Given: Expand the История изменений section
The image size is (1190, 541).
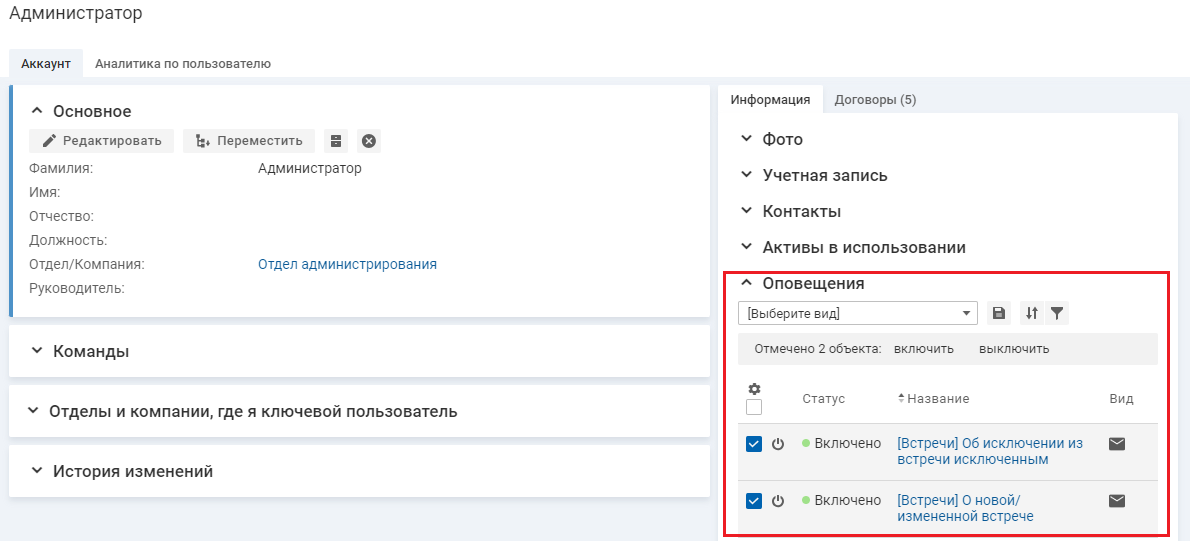Looking at the screenshot, I should 132,471.
